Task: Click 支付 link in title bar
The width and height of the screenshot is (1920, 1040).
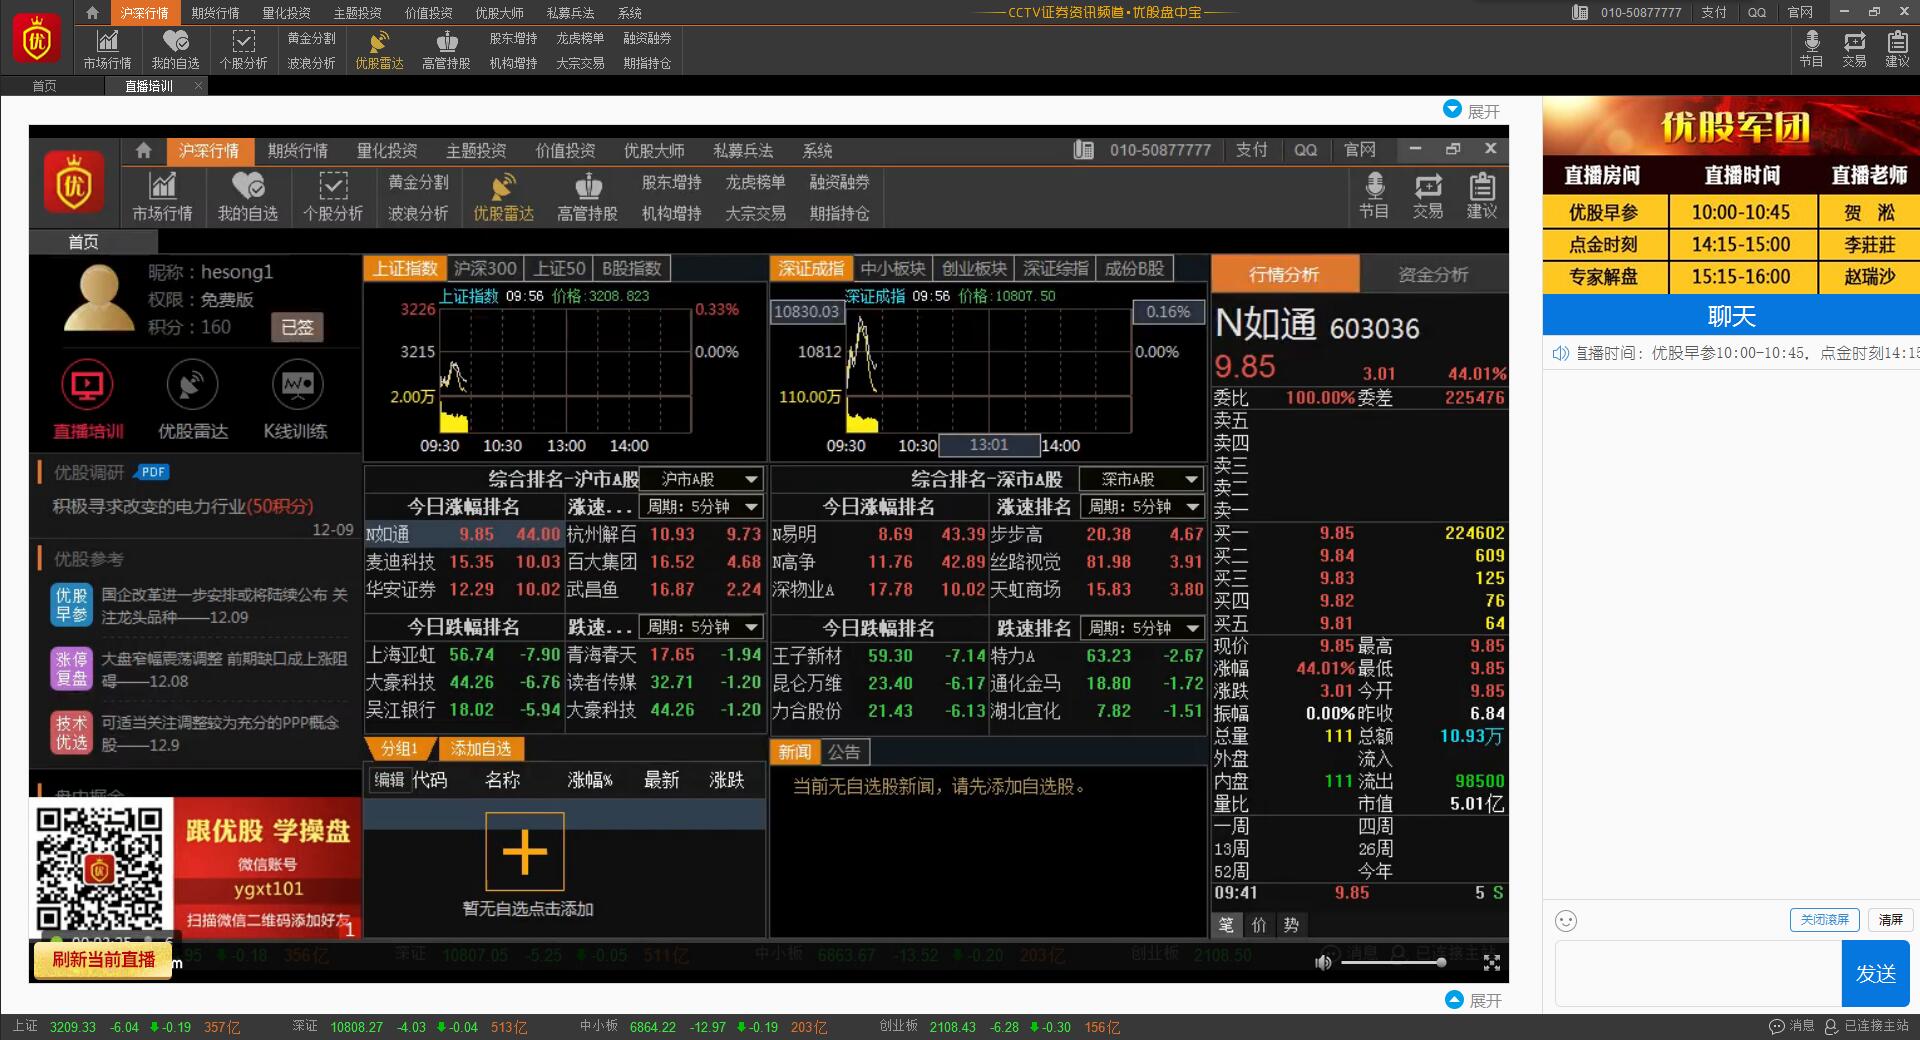Action: [1714, 12]
